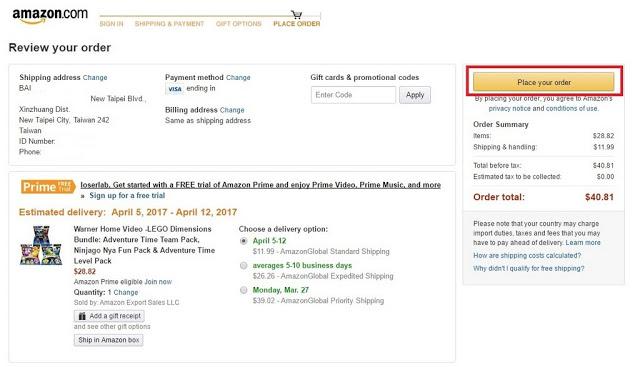Click the gift icon on Add a gift receipt
The image size is (640, 367).
[x=82, y=316]
